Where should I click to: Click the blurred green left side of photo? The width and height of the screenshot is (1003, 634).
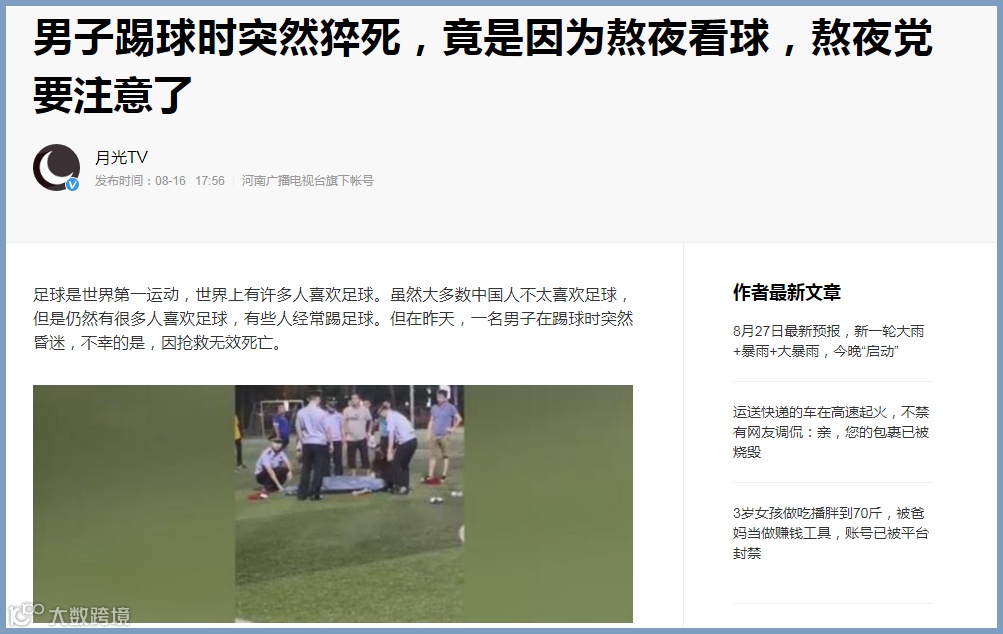click(134, 503)
